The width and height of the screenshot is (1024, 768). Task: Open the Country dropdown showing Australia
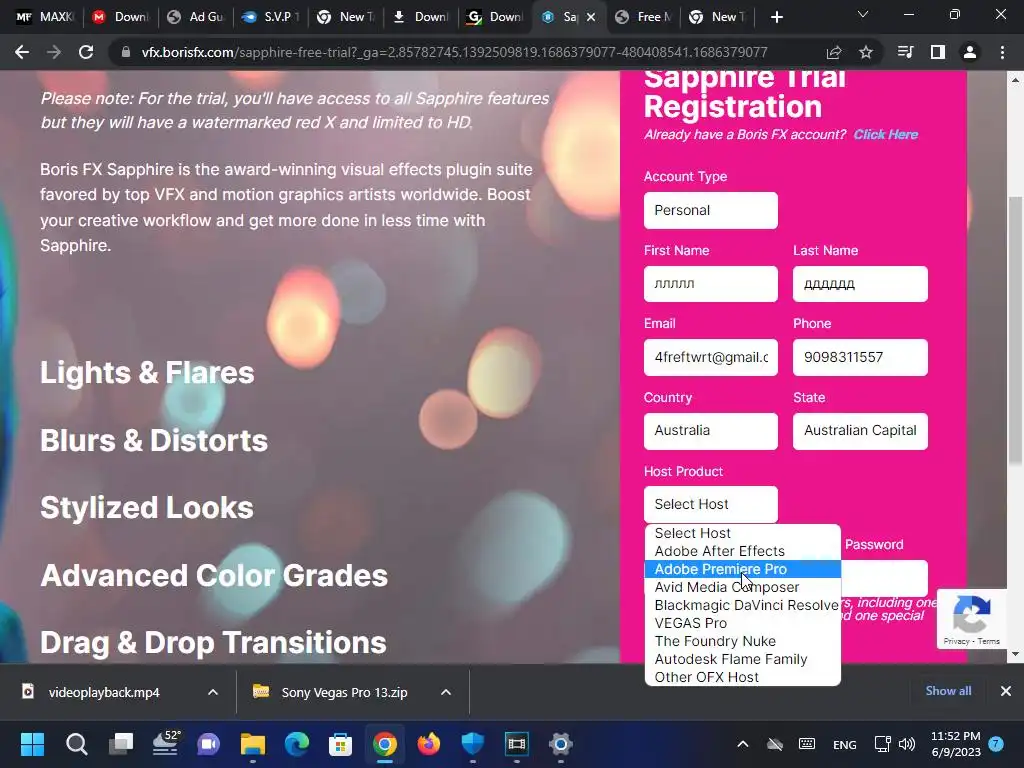click(x=711, y=430)
